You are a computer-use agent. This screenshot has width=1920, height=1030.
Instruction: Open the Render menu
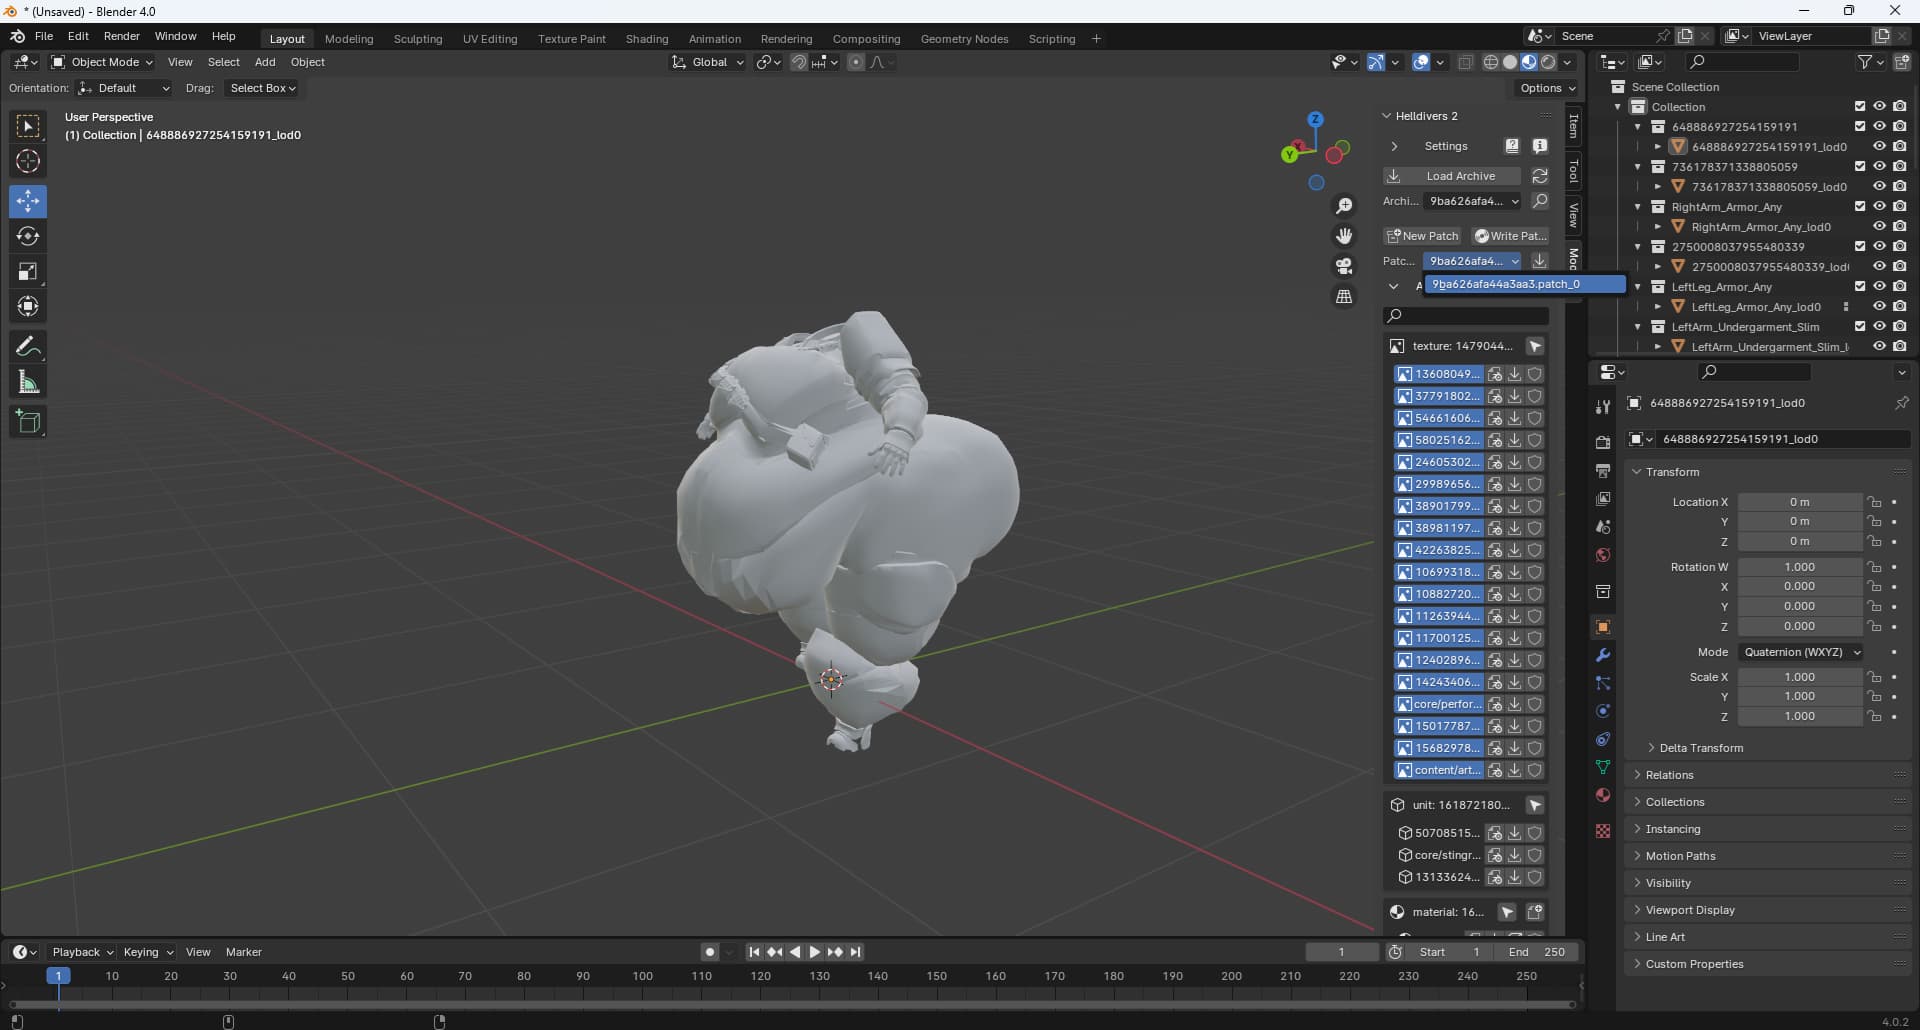pyautogui.click(x=121, y=36)
